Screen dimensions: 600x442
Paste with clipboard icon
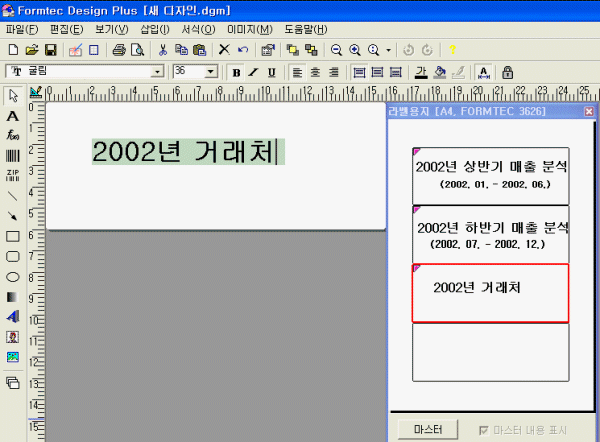pyautogui.click(x=199, y=50)
